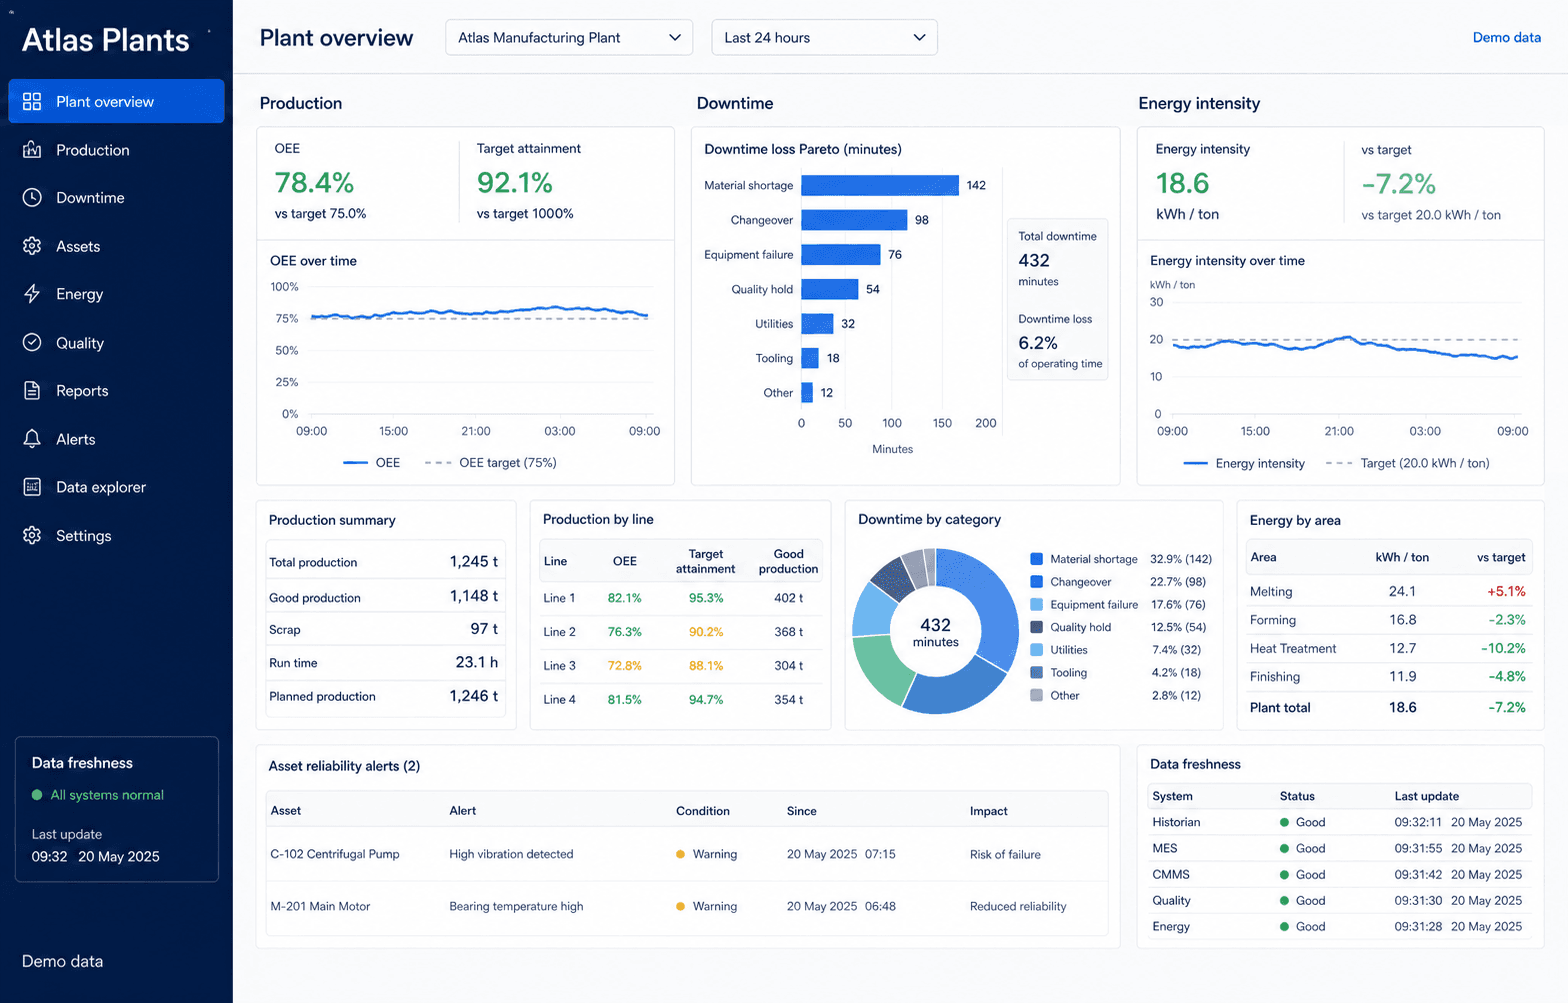Screen dimensions: 1568x1003
Task: Click the CMMS Good status dot
Action: click(x=1284, y=874)
